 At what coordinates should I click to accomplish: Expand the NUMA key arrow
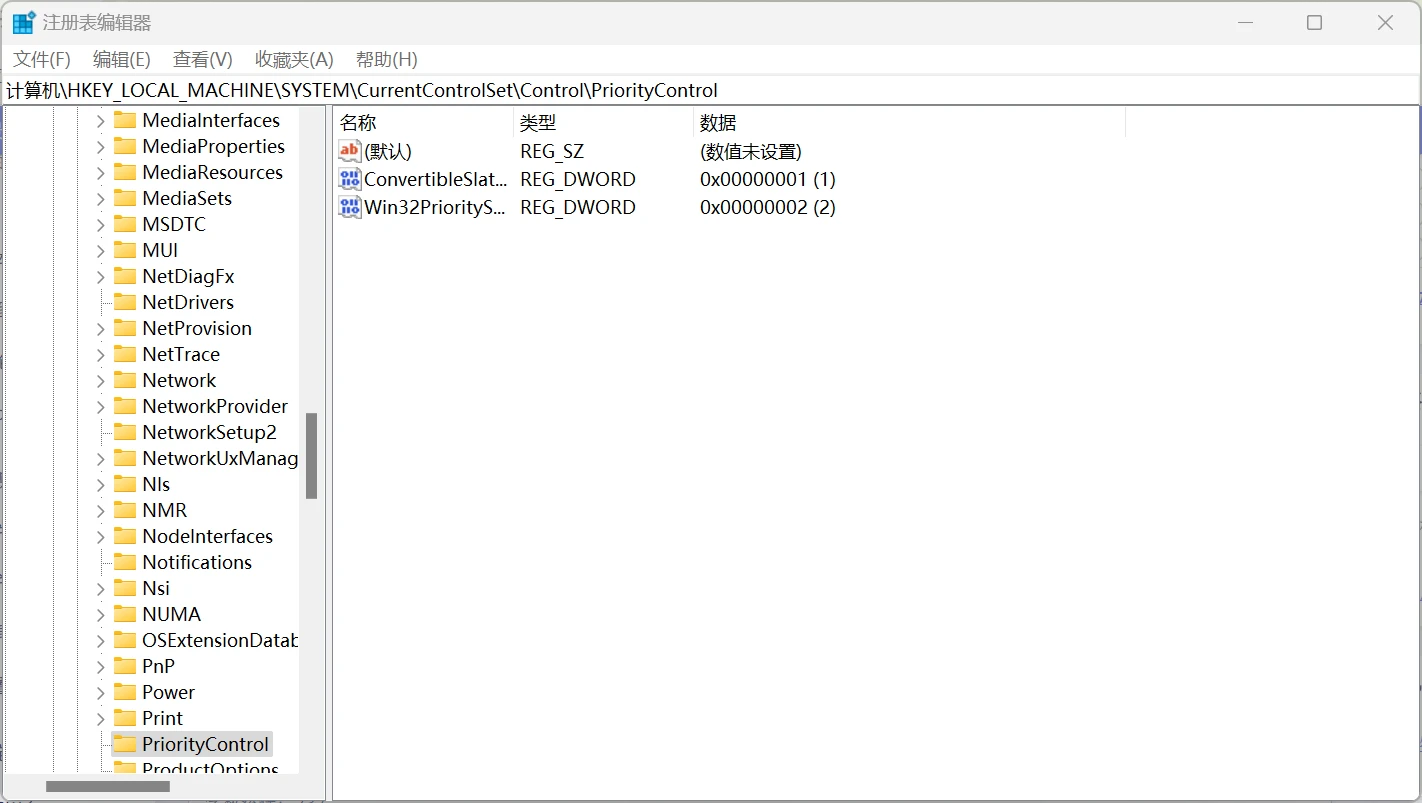pyautogui.click(x=100, y=615)
